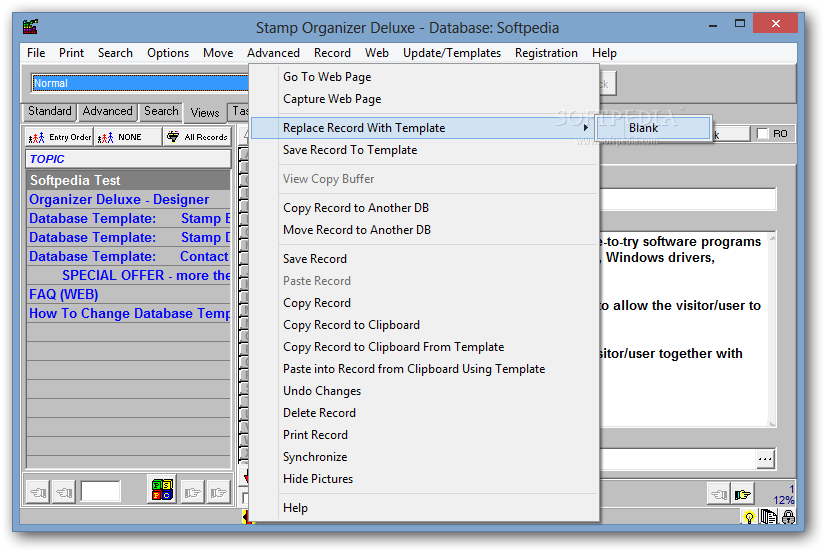Select Delete Record
The height and width of the screenshot is (552, 825).
point(425,413)
